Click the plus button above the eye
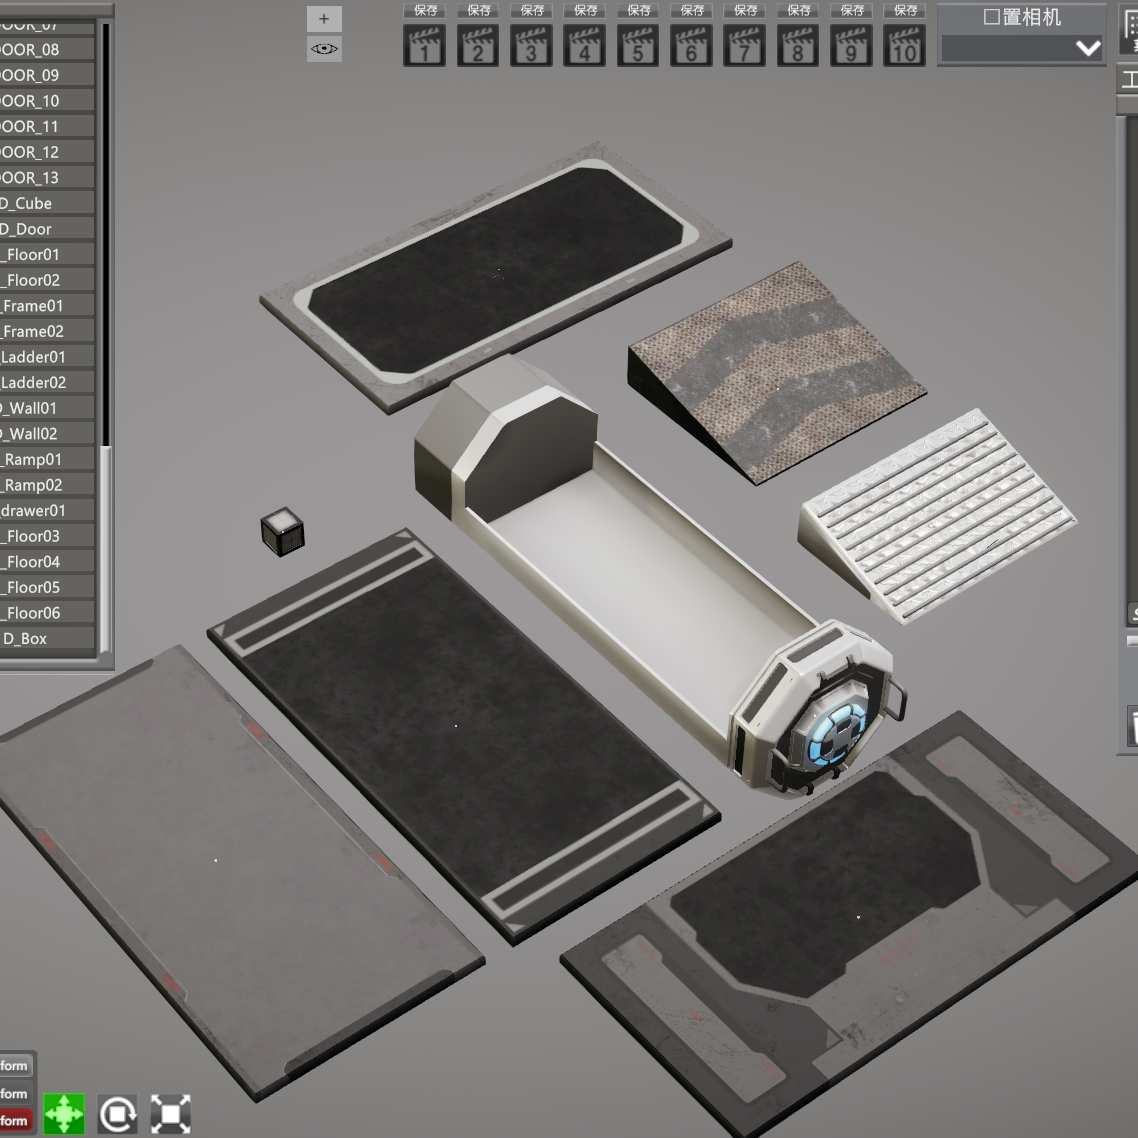The width and height of the screenshot is (1138, 1138). (x=324, y=19)
